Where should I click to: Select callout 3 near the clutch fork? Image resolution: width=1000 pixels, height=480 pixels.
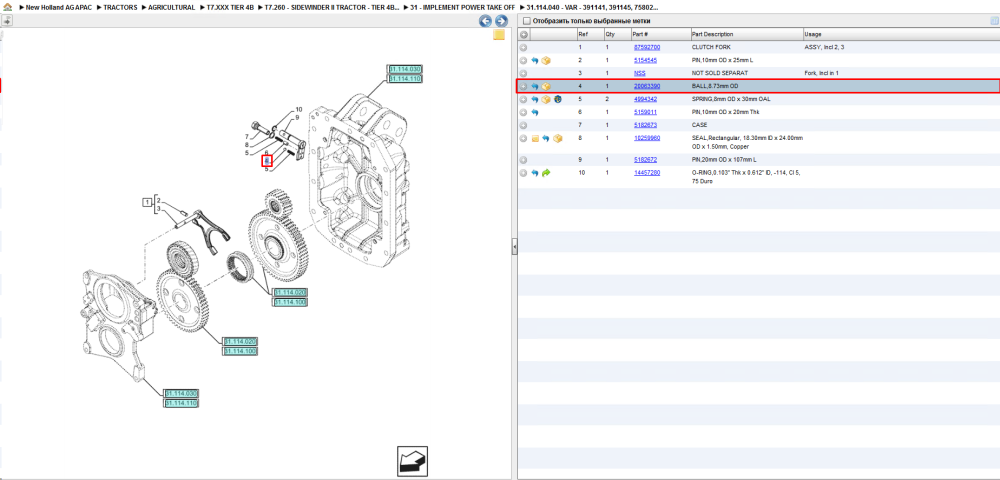(x=158, y=209)
